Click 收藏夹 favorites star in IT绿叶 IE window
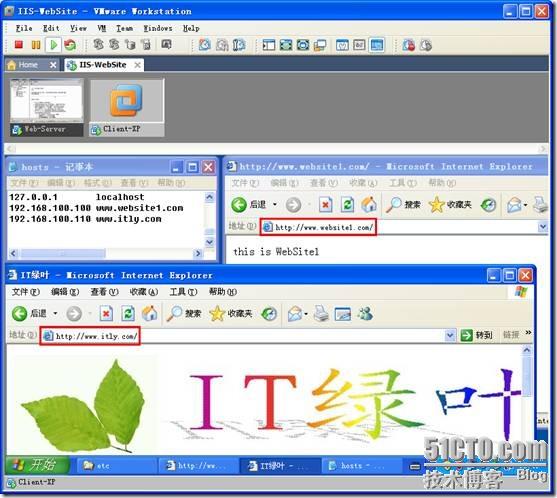 click(231, 314)
